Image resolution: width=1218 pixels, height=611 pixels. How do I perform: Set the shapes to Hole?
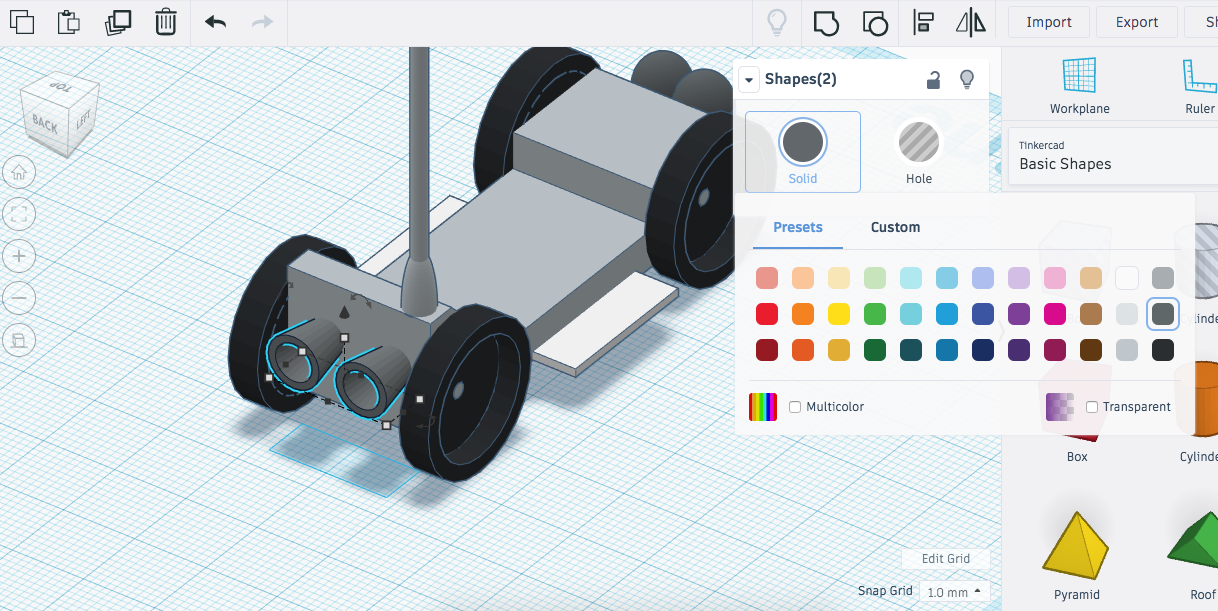[x=918, y=152]
